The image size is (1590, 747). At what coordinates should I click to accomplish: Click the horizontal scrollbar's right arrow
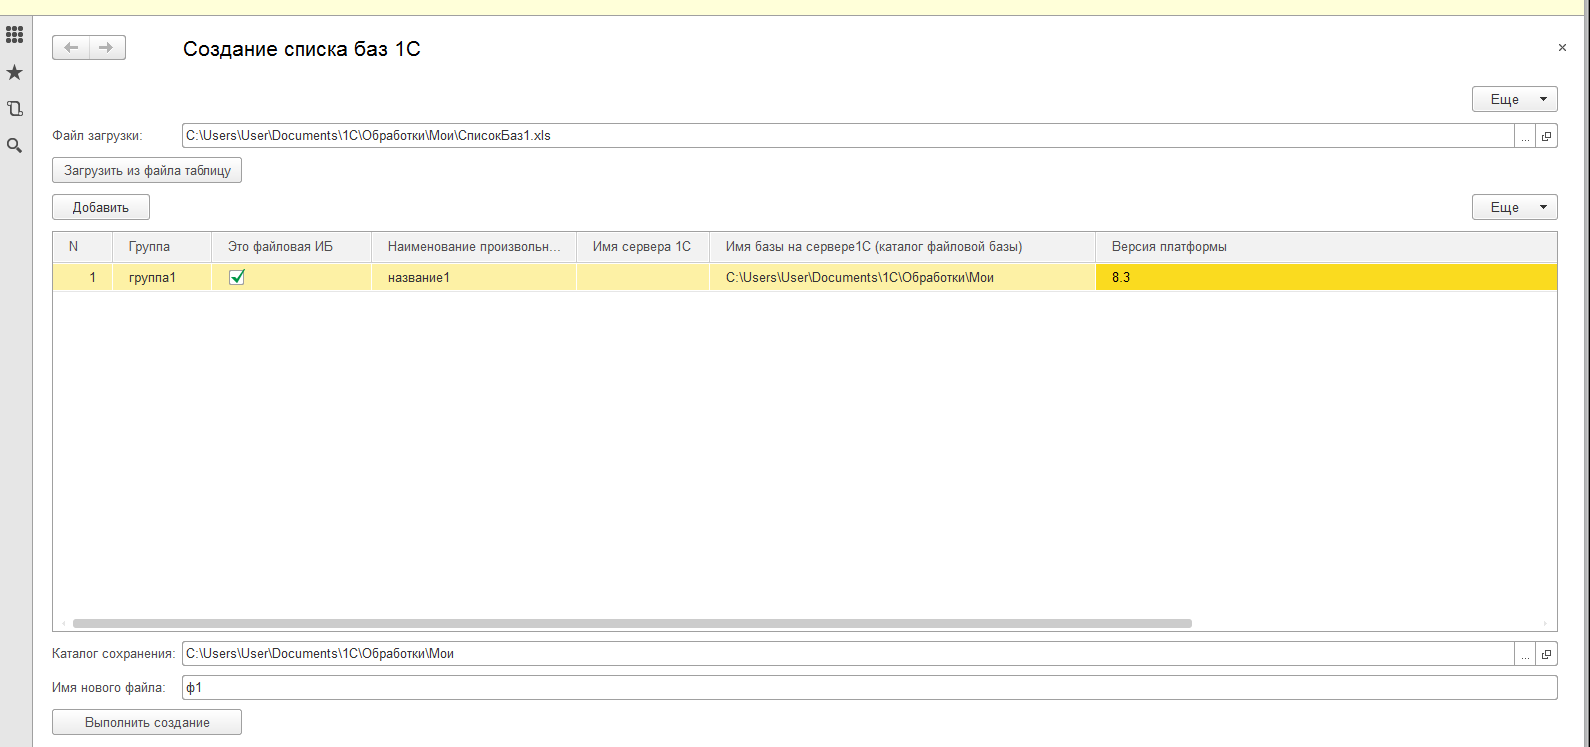click(x=1545, y=623)
